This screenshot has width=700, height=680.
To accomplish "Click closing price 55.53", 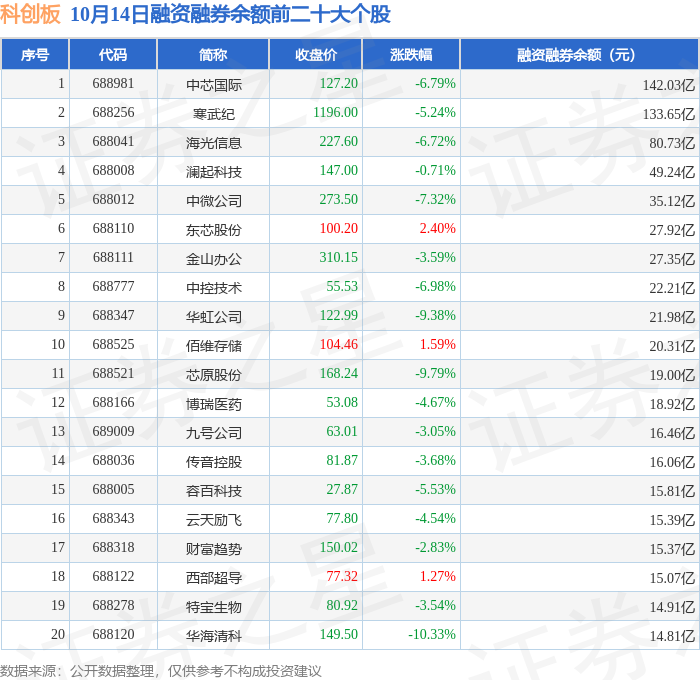I will 342,287.
